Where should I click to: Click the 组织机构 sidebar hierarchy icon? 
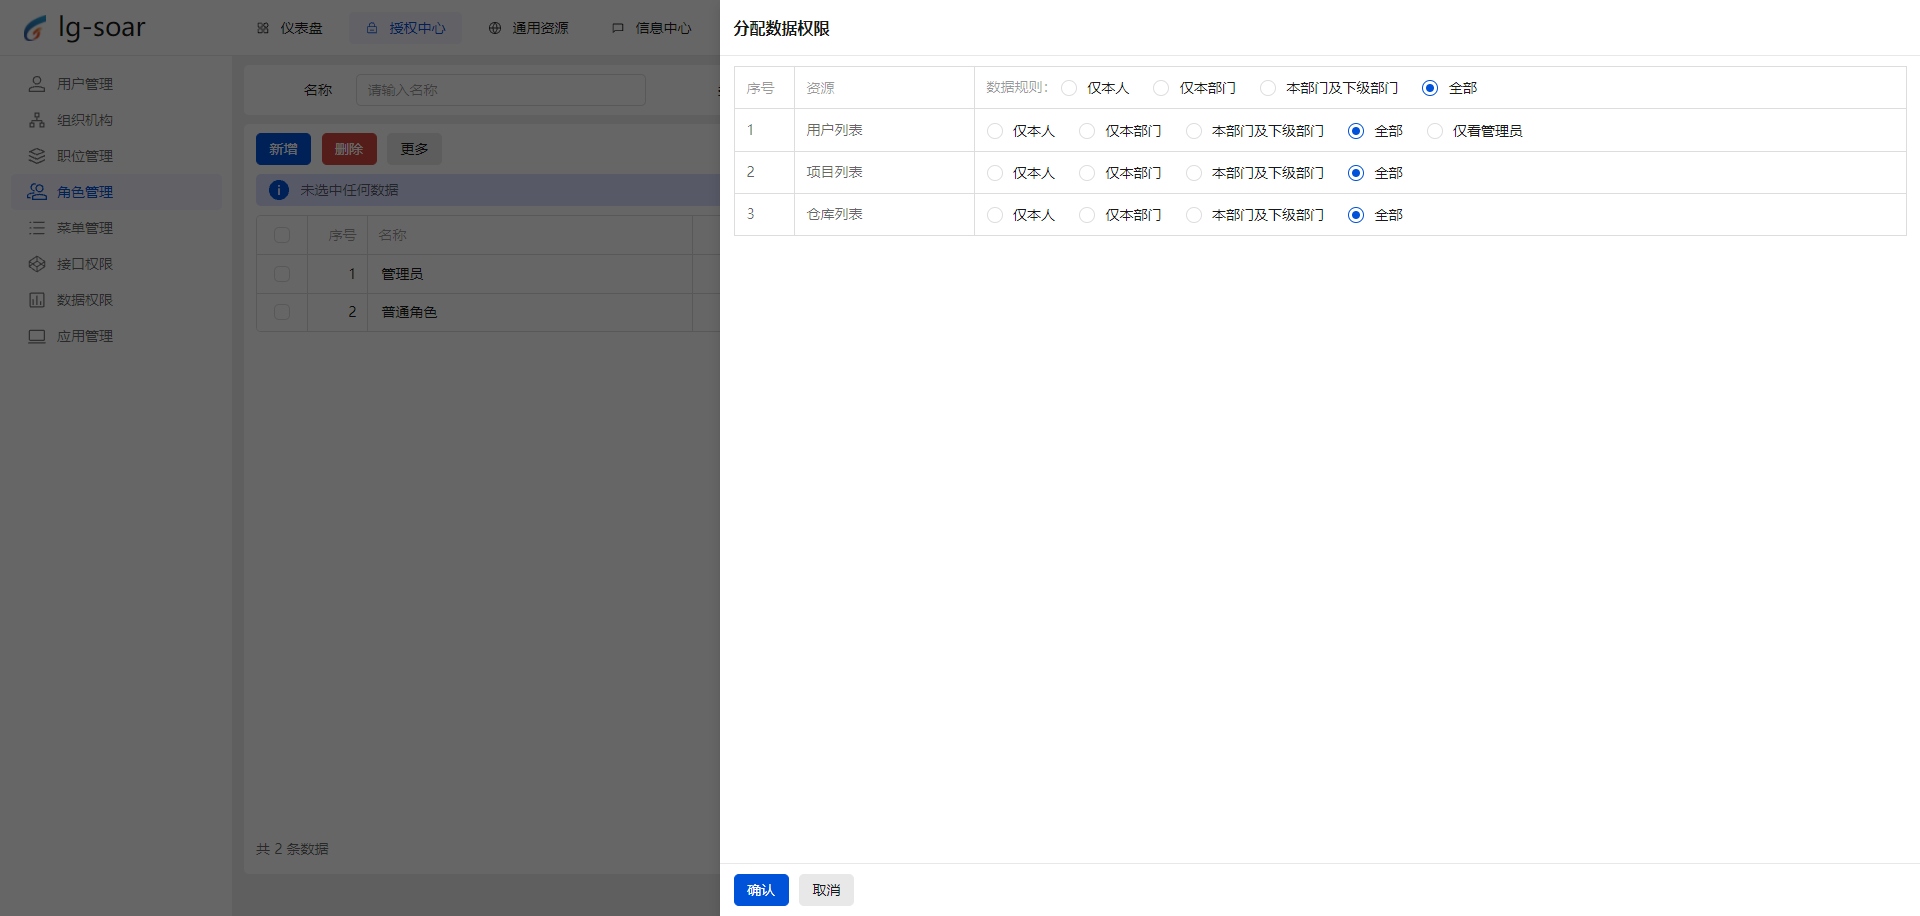[37, 120]
